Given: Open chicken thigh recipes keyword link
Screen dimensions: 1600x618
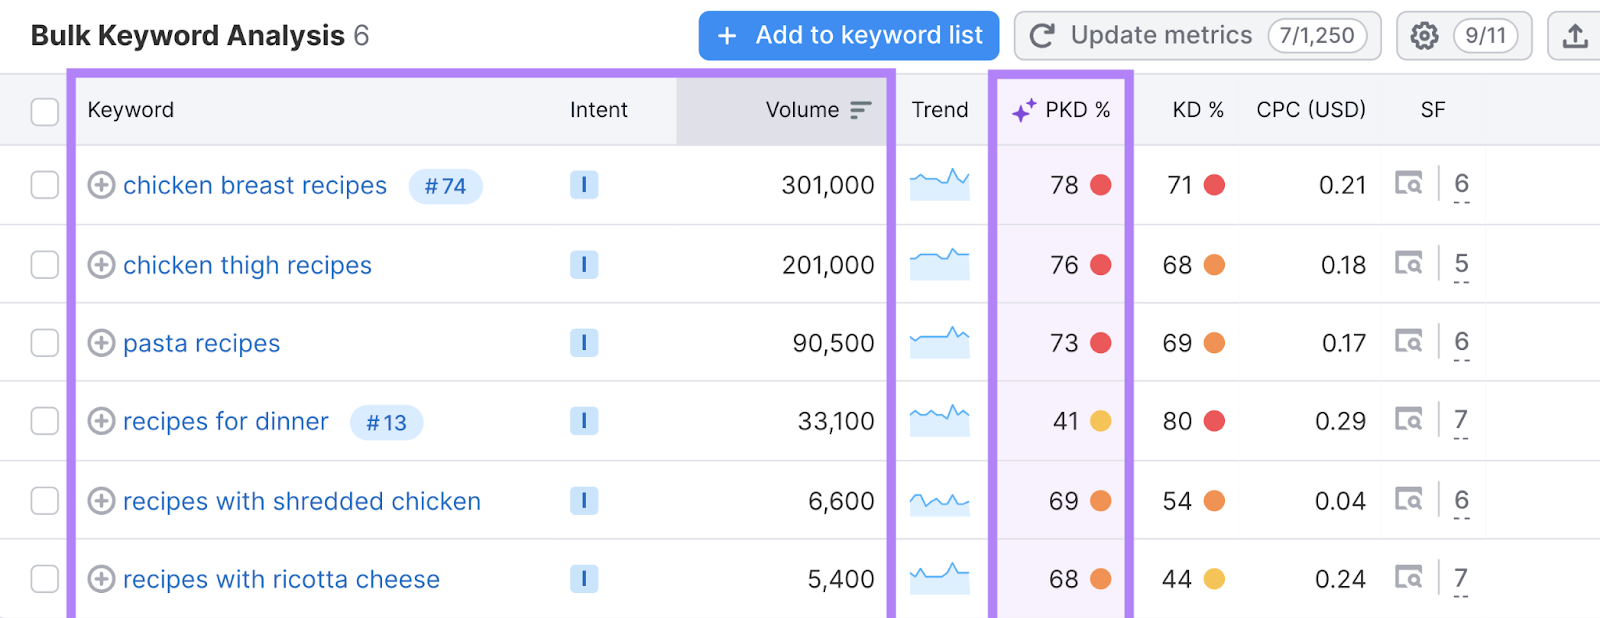Looking at the screenshot, I should tap(247, 266).
